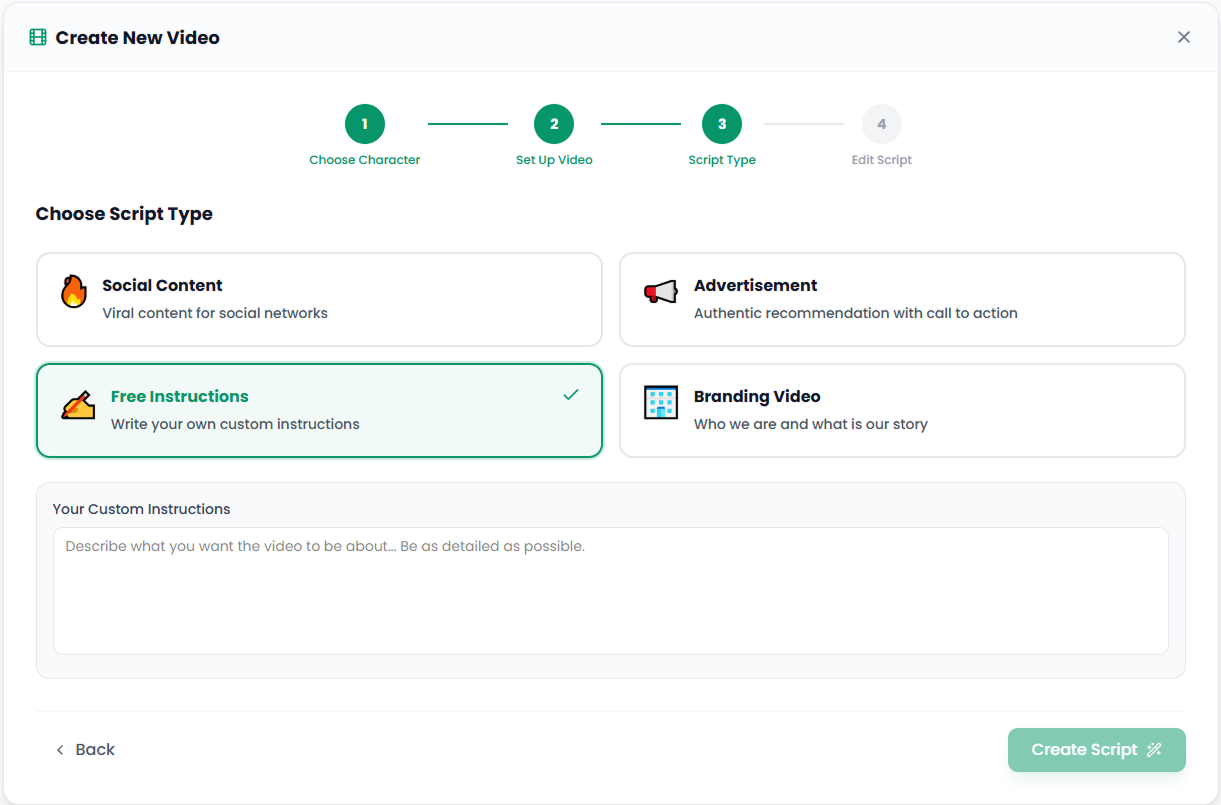
Task: Click the step 3 circle indicator
Action: [722, 124]
